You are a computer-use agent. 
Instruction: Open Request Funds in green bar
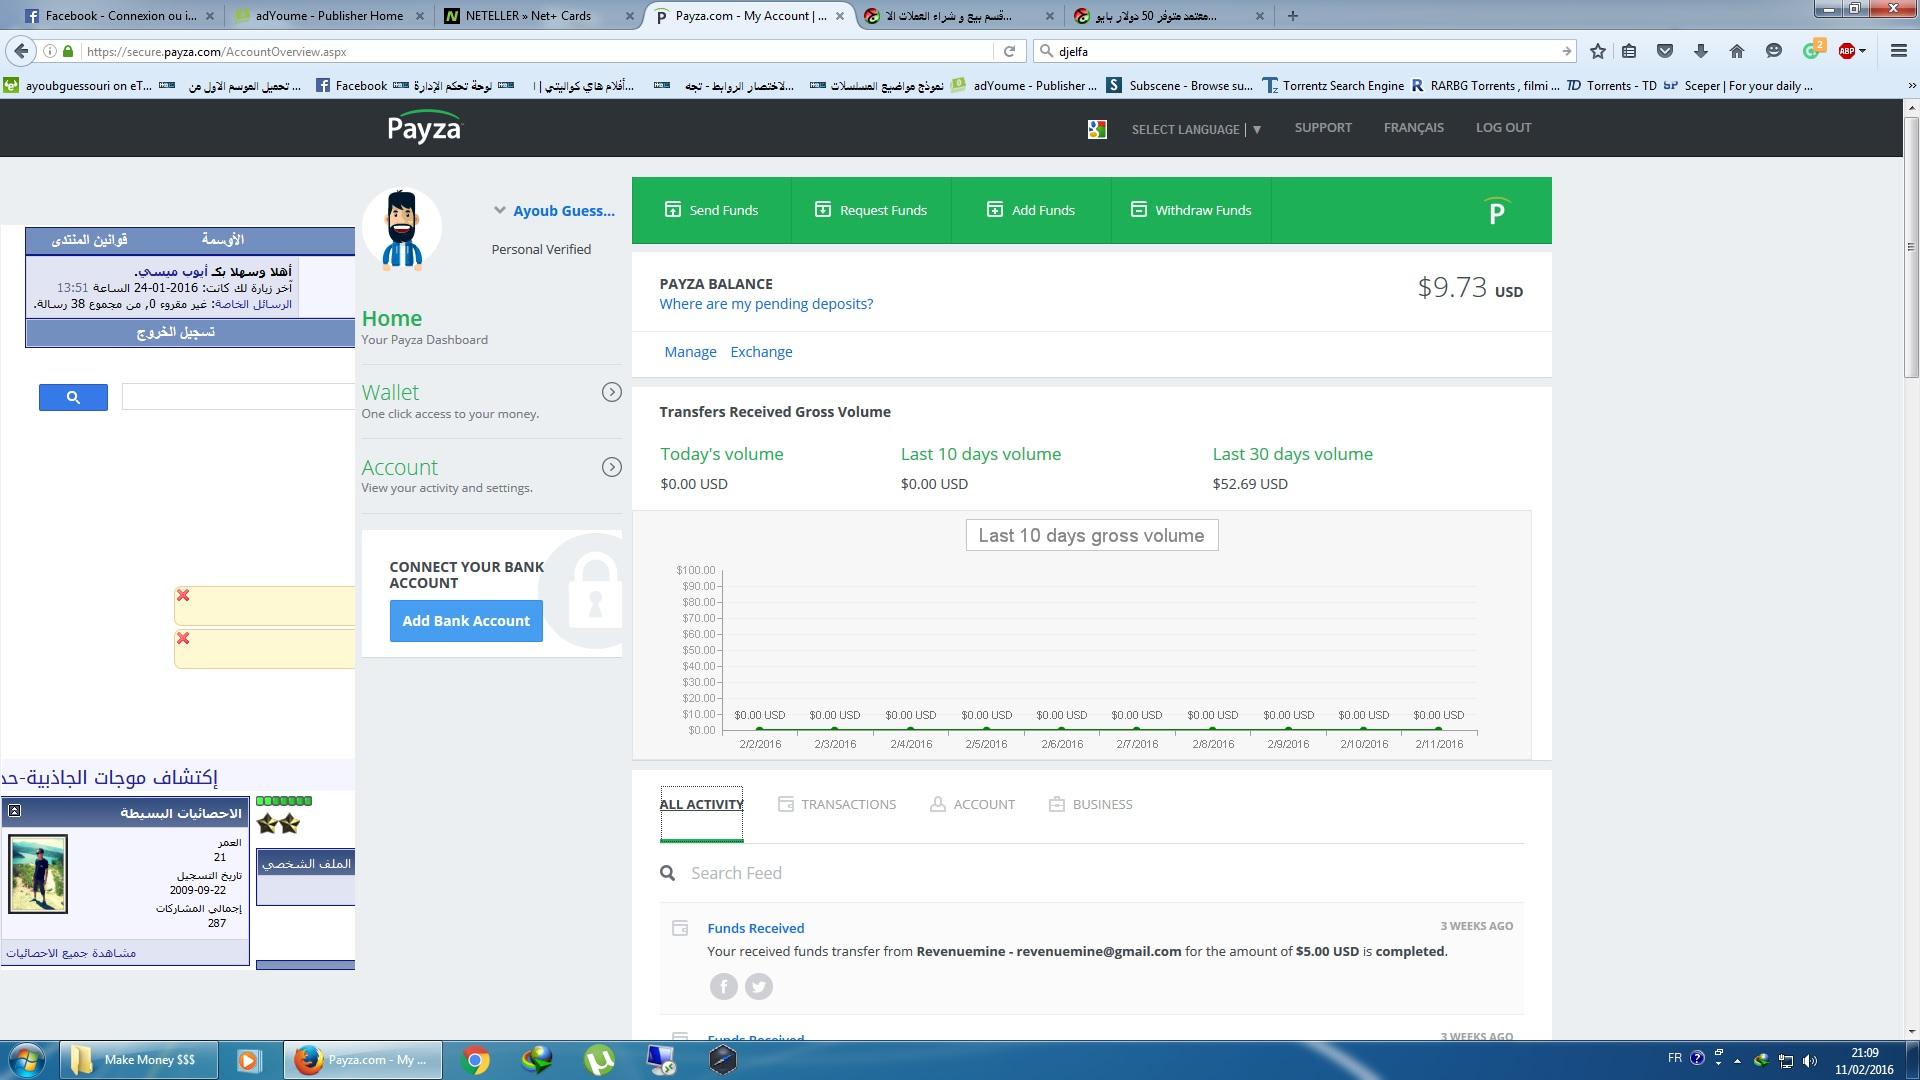point(871,210)
